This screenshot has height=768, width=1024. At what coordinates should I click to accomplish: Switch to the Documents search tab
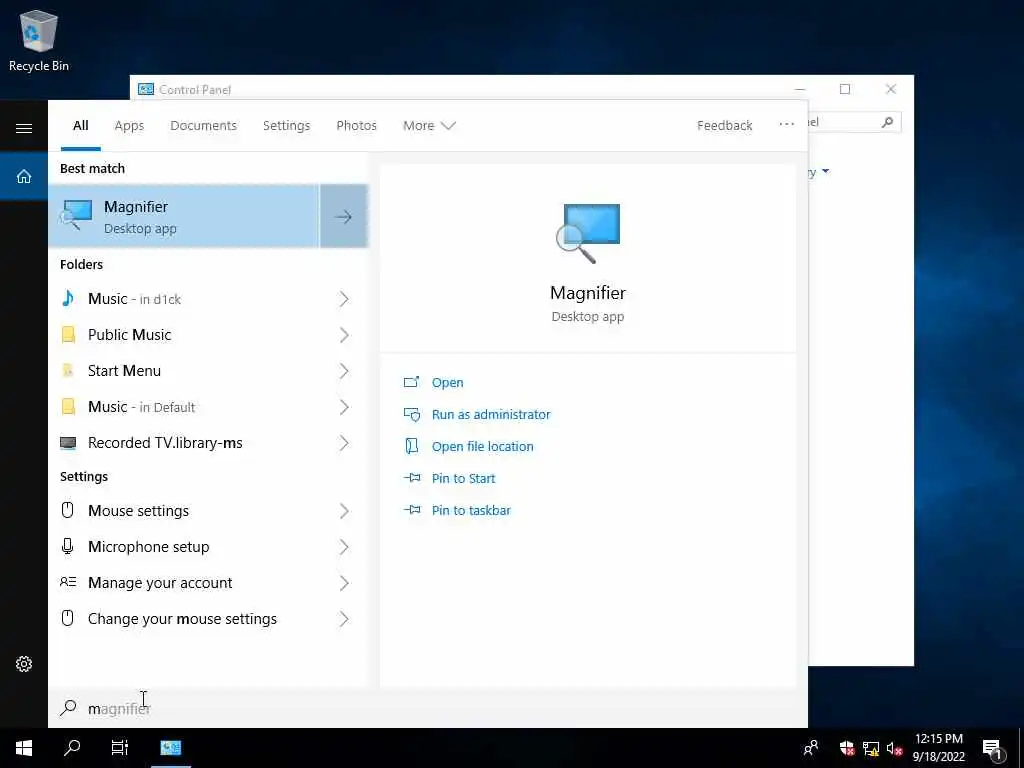point(204,125)
